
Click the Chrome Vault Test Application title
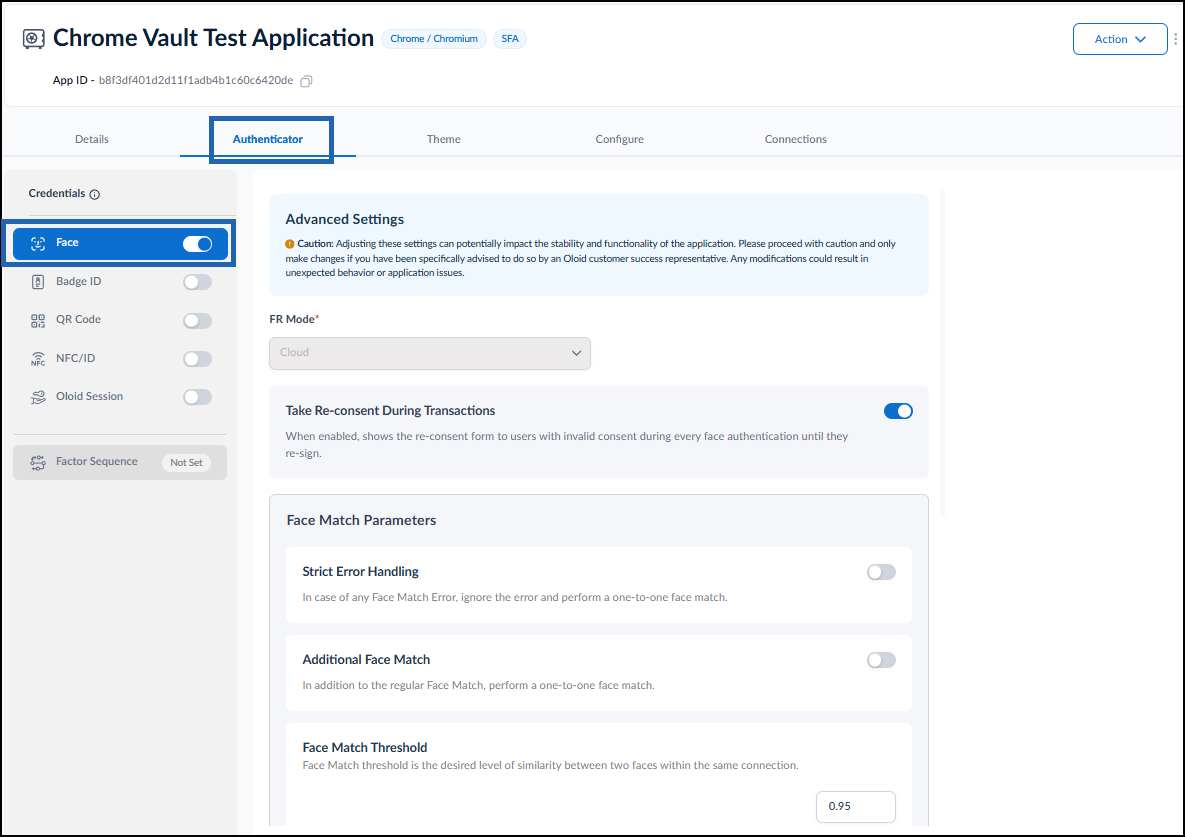point(213,38)
